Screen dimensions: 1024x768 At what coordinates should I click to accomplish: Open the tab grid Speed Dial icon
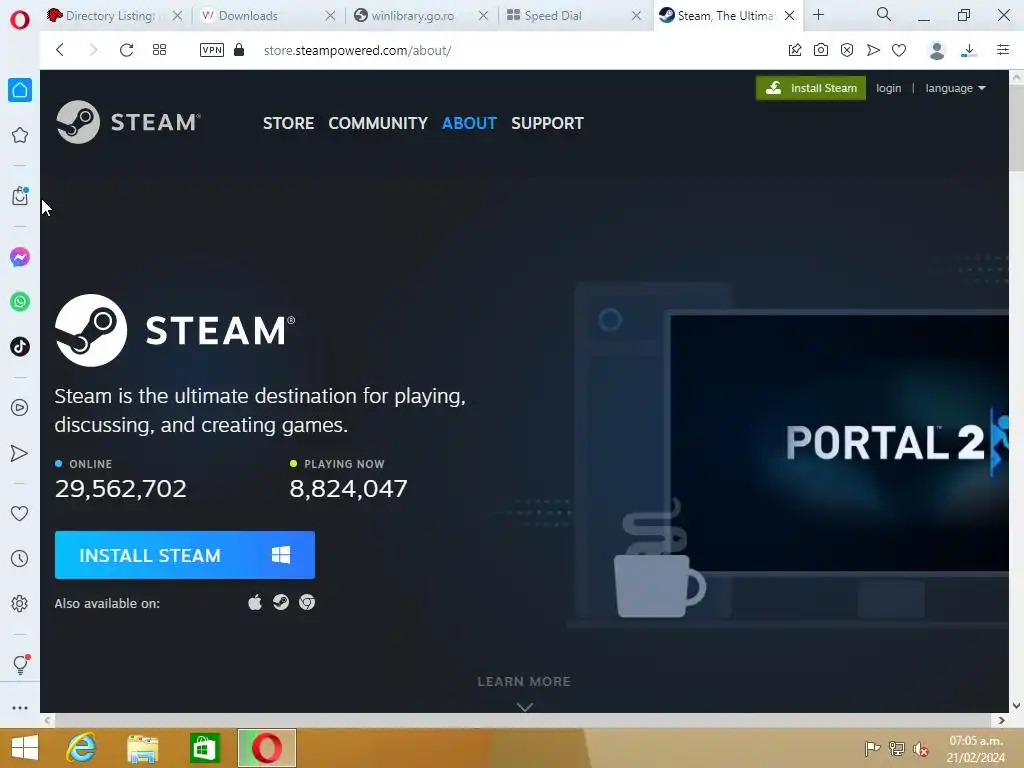click(159, 50)
